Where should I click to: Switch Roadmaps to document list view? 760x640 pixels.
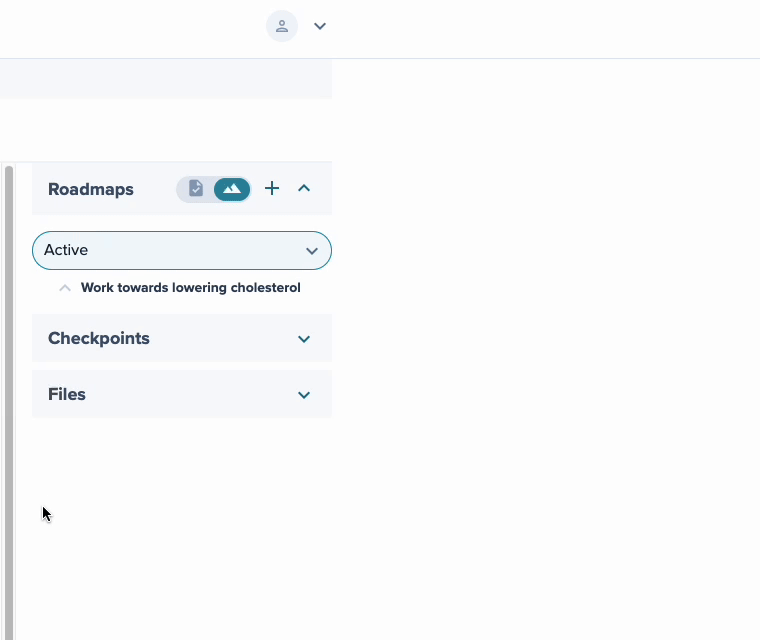coord(196,189)
